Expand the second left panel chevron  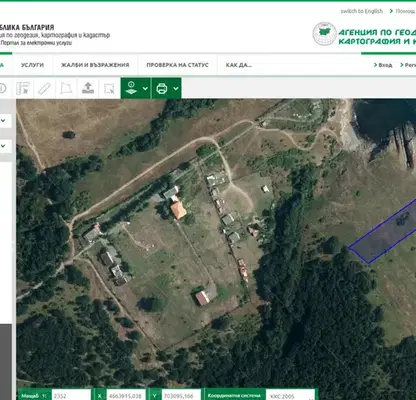coord(3,146)
